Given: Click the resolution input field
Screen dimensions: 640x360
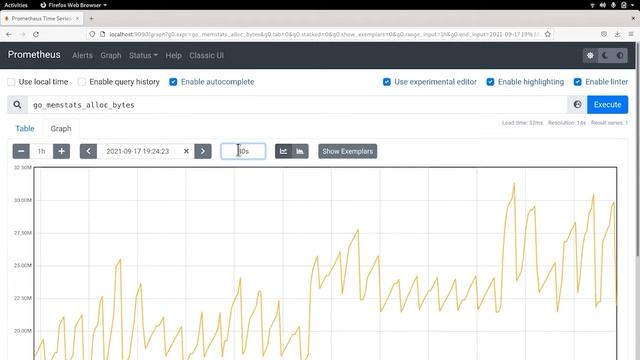Looking at the screenshot, I should coord(243,151).
